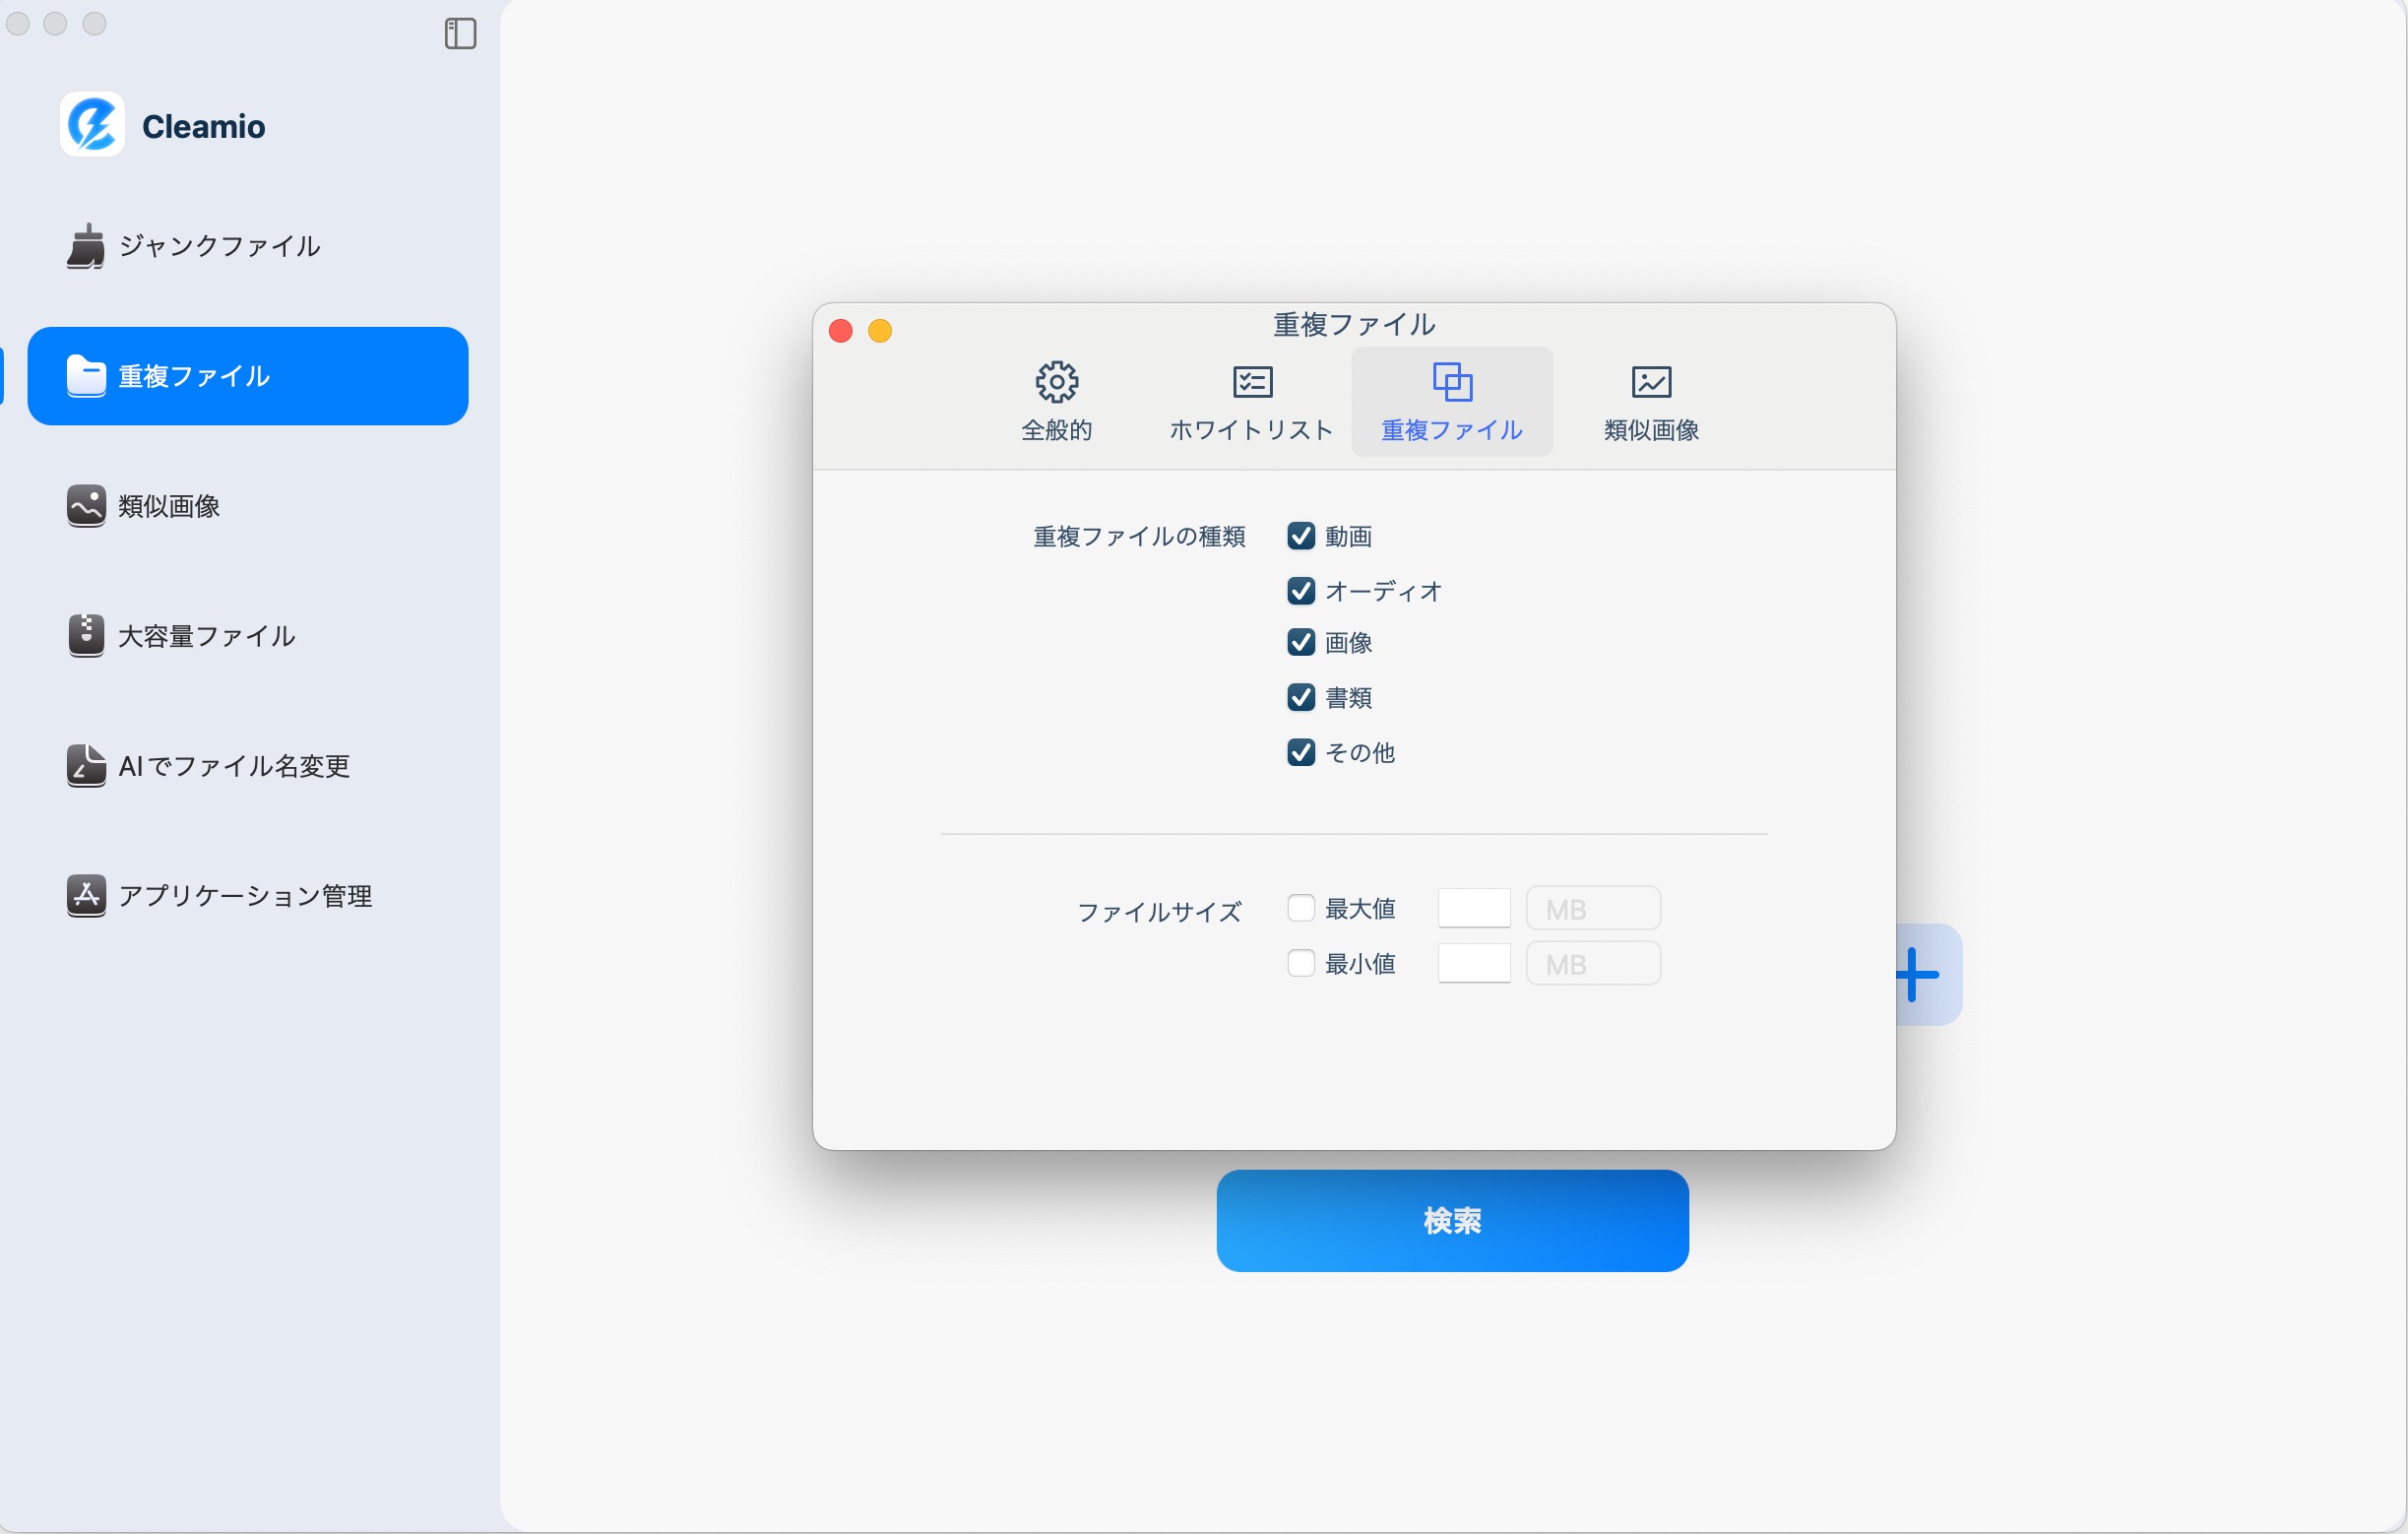This screenshot has height=1534, width=2408.
Task: Open 大容量ファイル from the sidebar
Action: pyautogui.click(x=204, y=636)
